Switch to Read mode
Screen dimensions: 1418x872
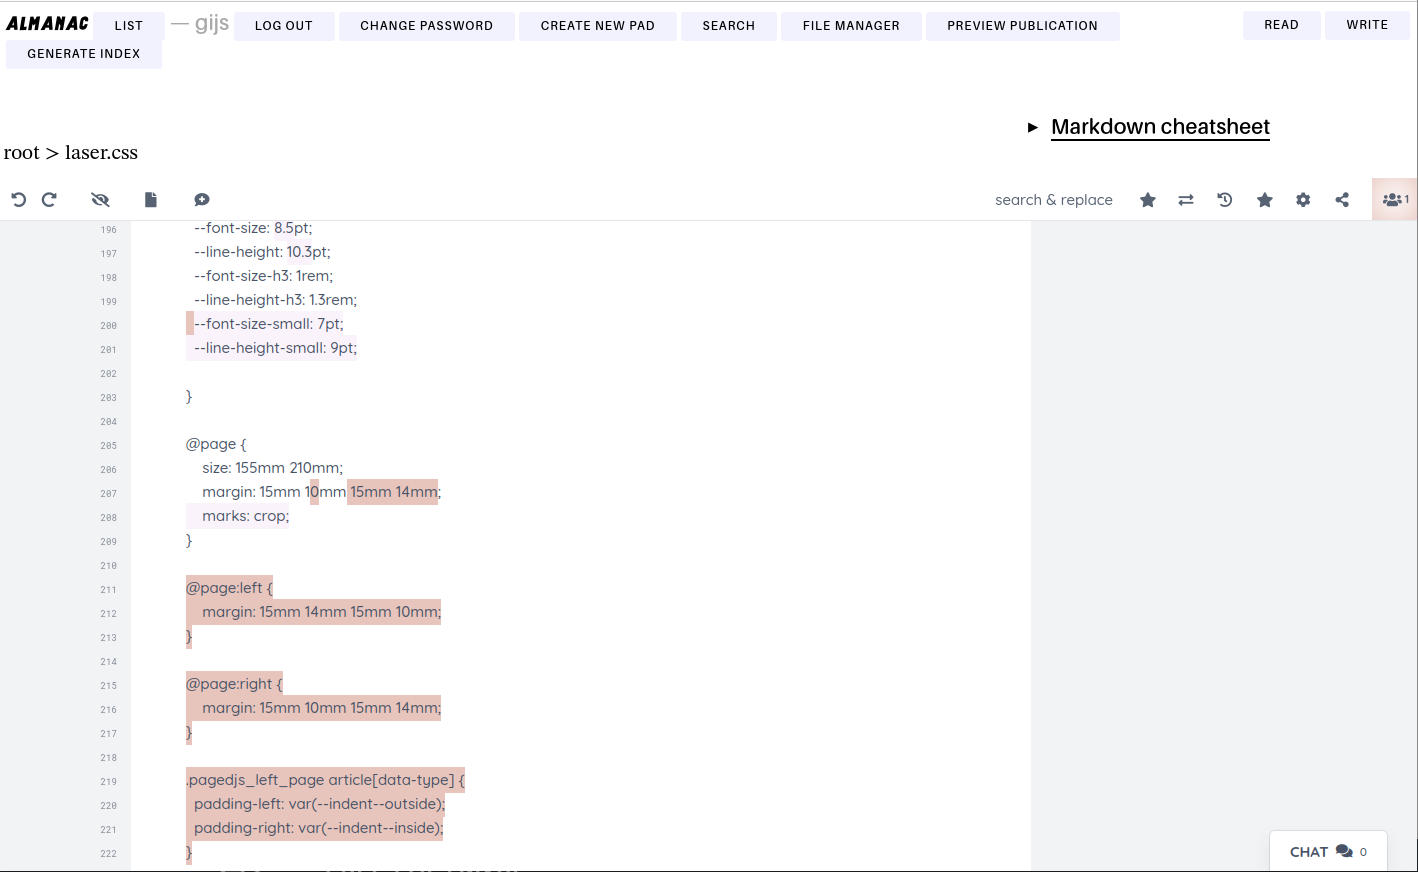coord(1281,25)
